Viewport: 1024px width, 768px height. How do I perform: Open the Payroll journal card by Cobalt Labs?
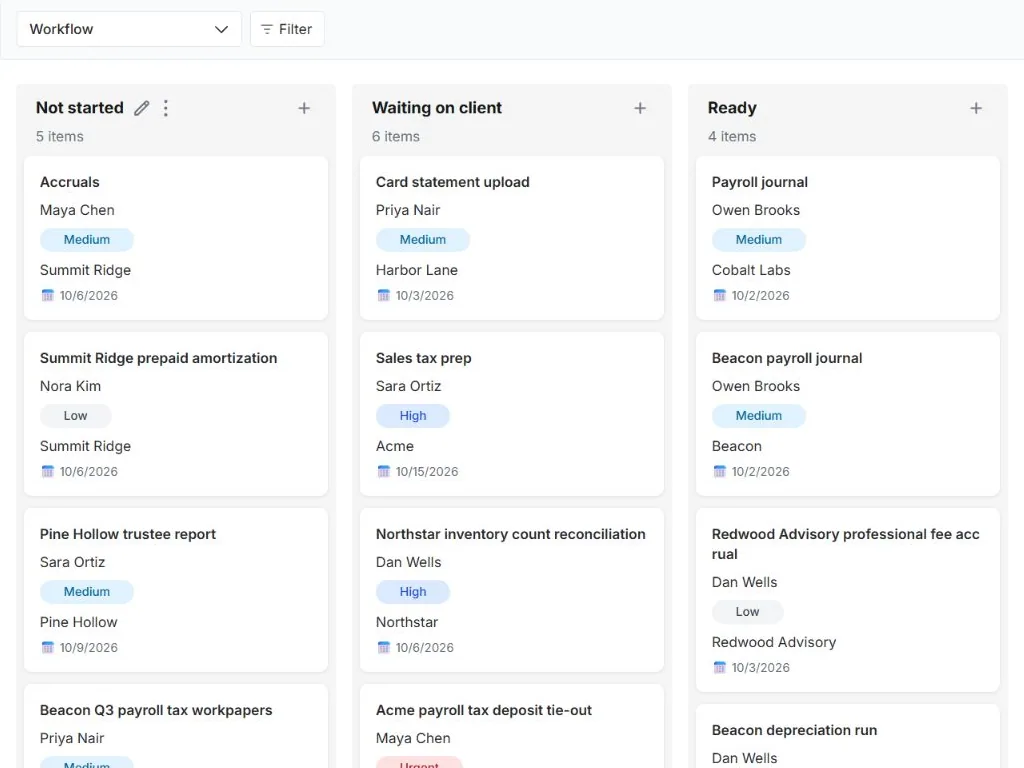coord(760,182)
